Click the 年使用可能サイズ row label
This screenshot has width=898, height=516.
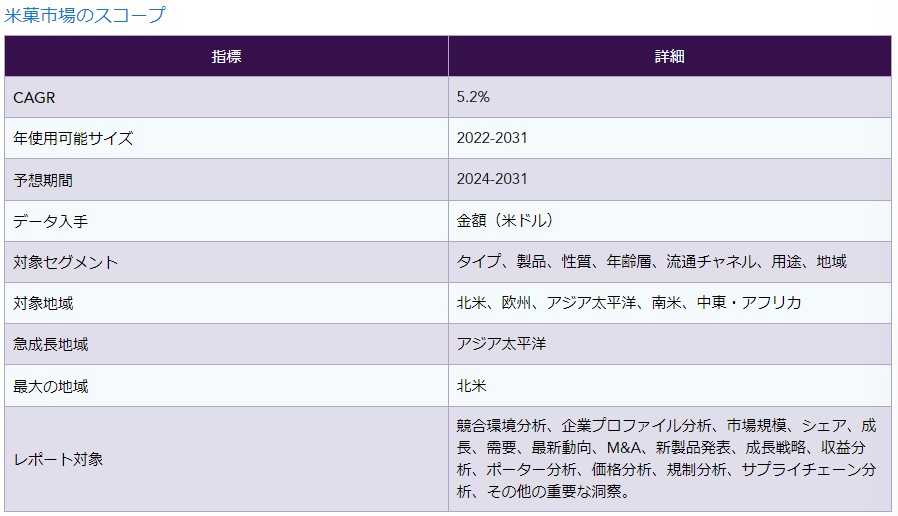[x=73, y=138]
